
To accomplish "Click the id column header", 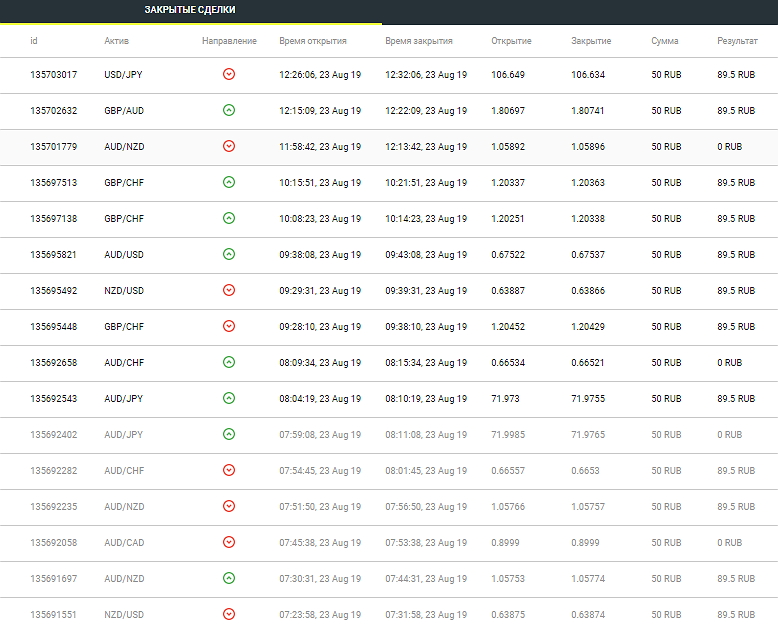I will coord(34,41).
